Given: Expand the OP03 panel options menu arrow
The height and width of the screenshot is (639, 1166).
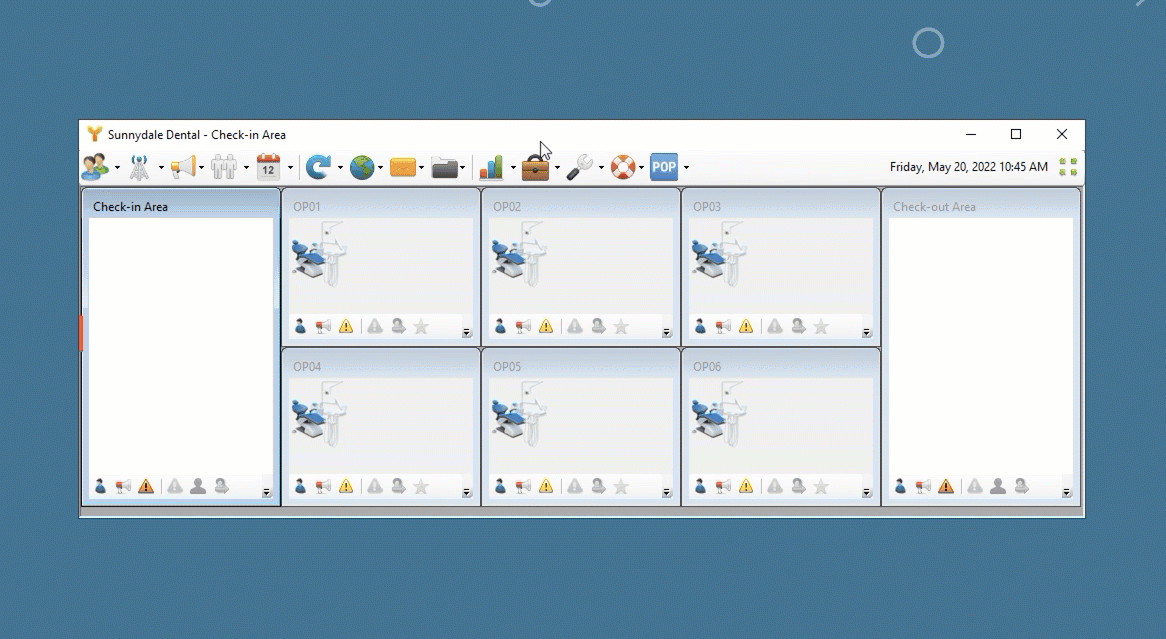Looking at the screenshot, I should tap(866, 333).
